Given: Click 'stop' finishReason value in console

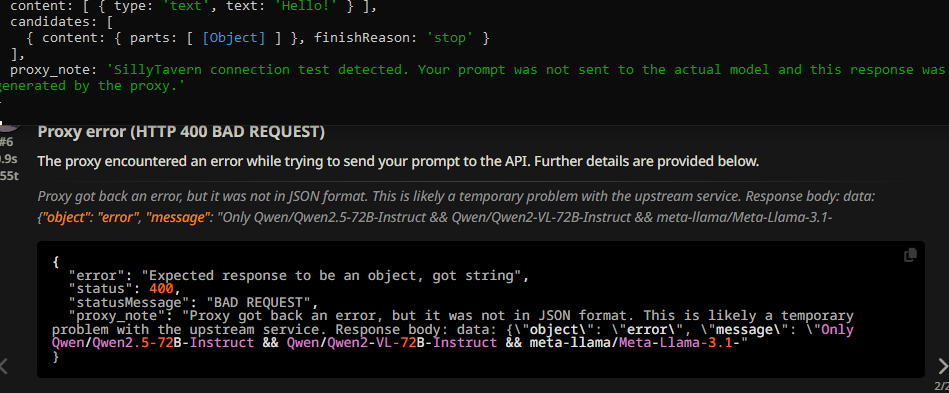Looking at the screenshot, I should 450,38.
